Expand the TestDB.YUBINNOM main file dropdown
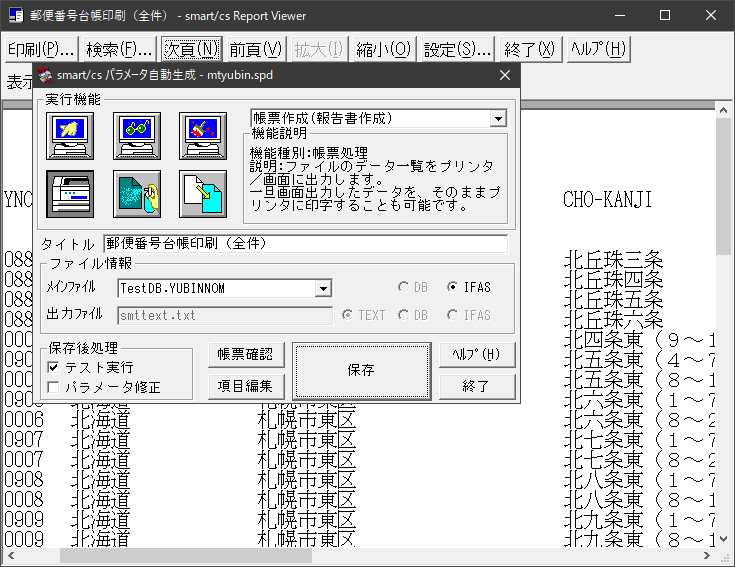The width and height of the screenshot is (735, 567). point(322,289)
